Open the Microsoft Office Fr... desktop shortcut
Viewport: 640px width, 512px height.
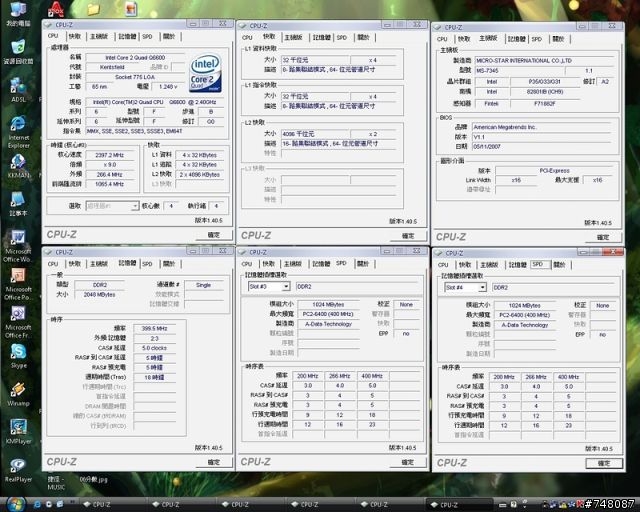18,323
